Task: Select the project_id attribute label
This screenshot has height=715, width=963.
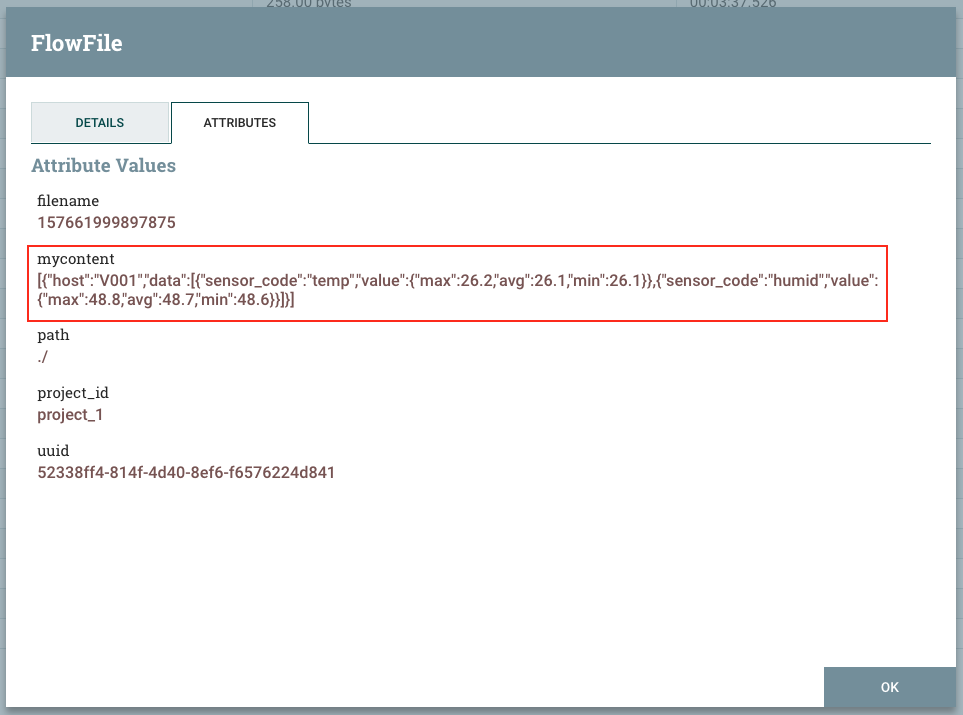Action: [x=75, y=392]
